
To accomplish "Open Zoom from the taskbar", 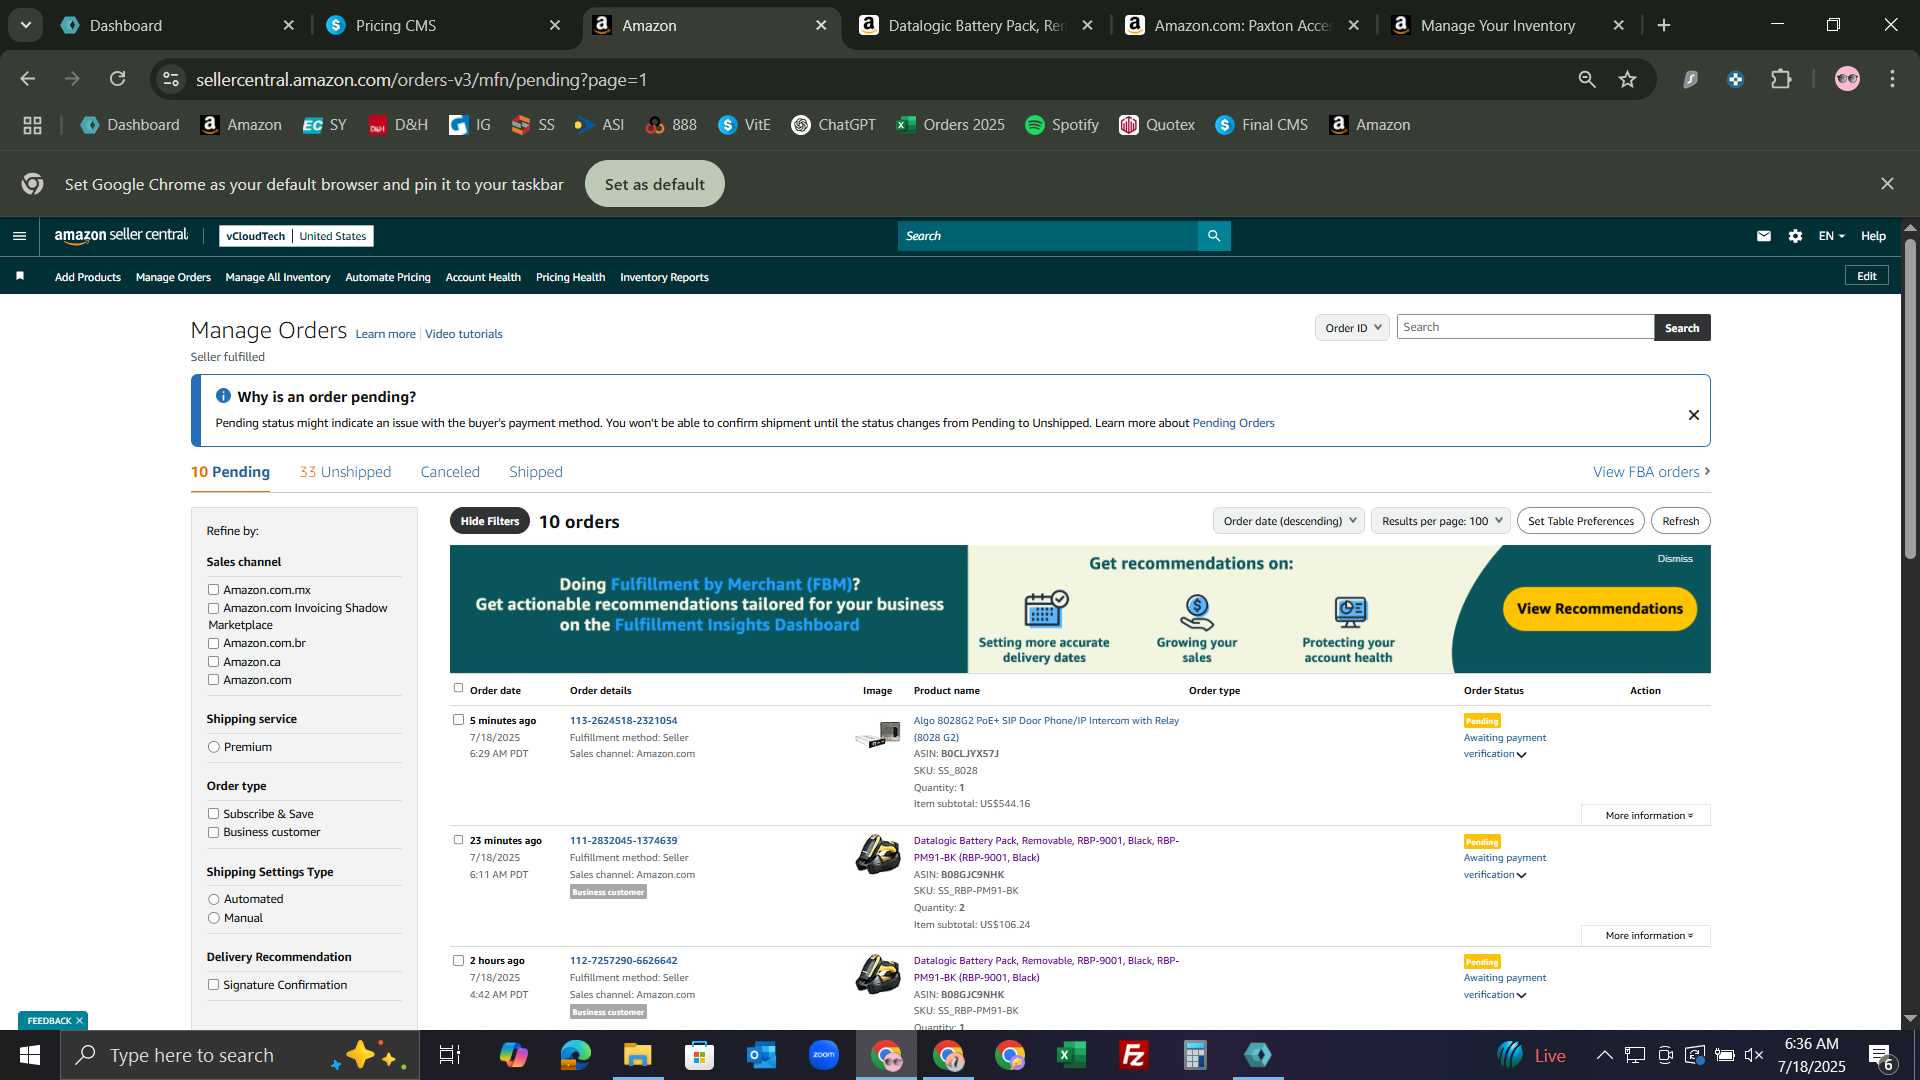I will 824,1055.
